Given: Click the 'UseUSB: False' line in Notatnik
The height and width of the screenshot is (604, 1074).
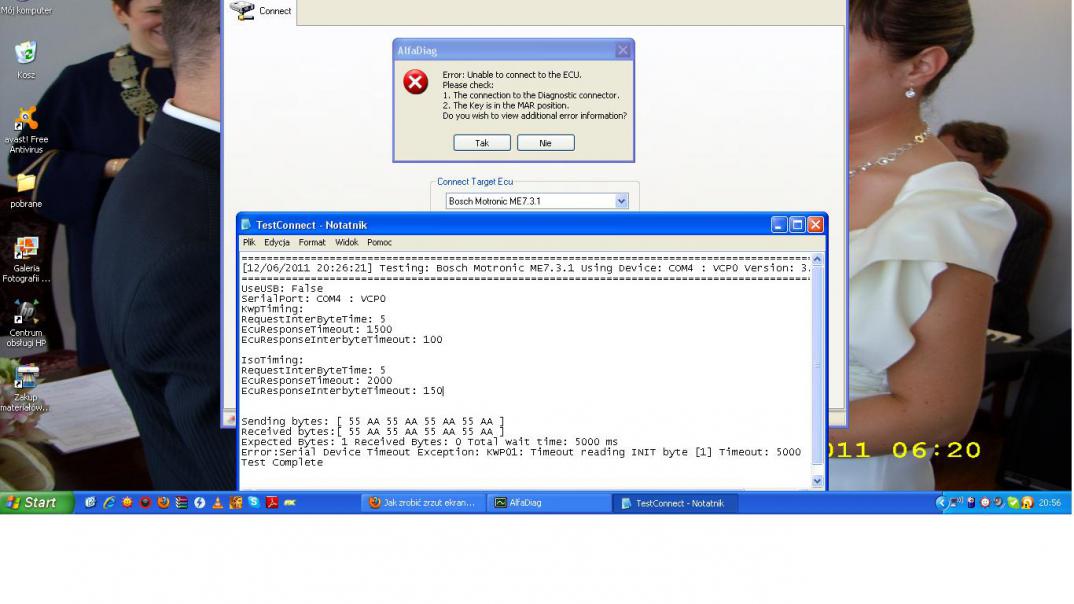Looking at the screenshot, I should point(282,288).
